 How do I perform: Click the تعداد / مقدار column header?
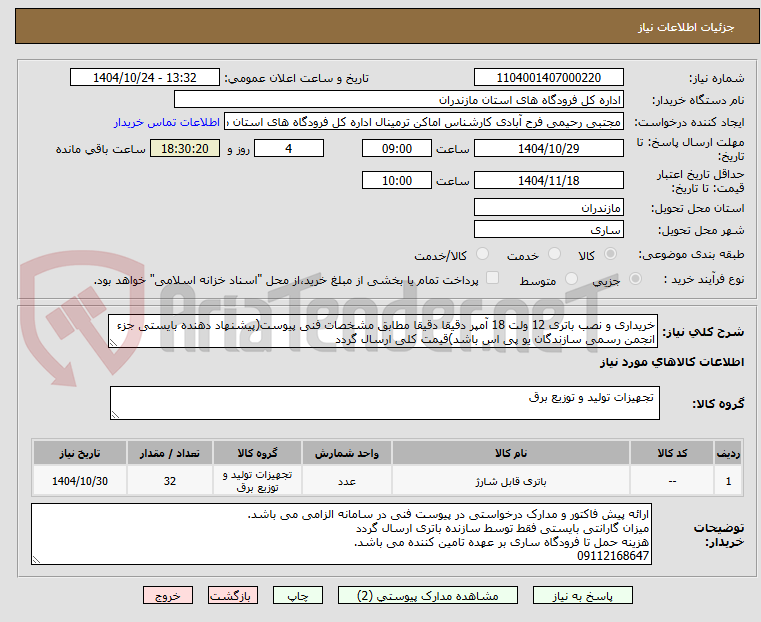(169, 453)
